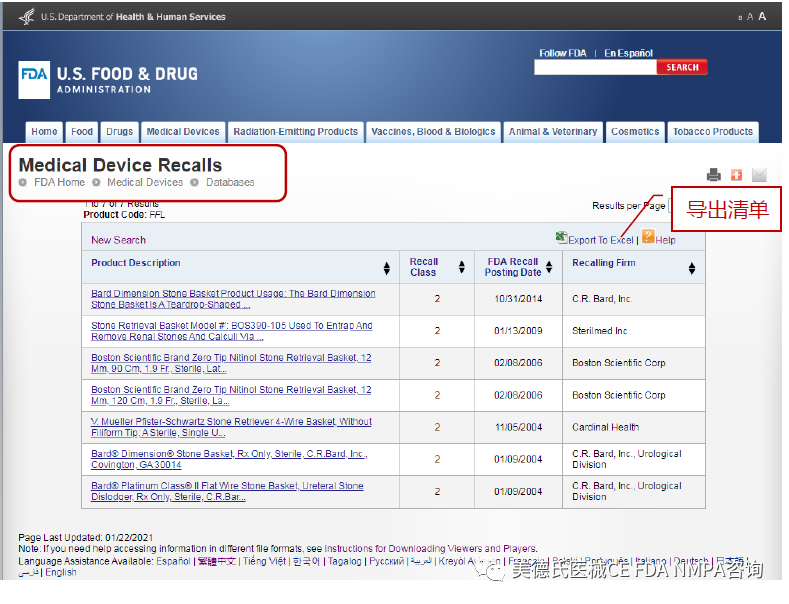Click the print page icon
Viewport: 789px width, 604px height.
click(713, 175)
